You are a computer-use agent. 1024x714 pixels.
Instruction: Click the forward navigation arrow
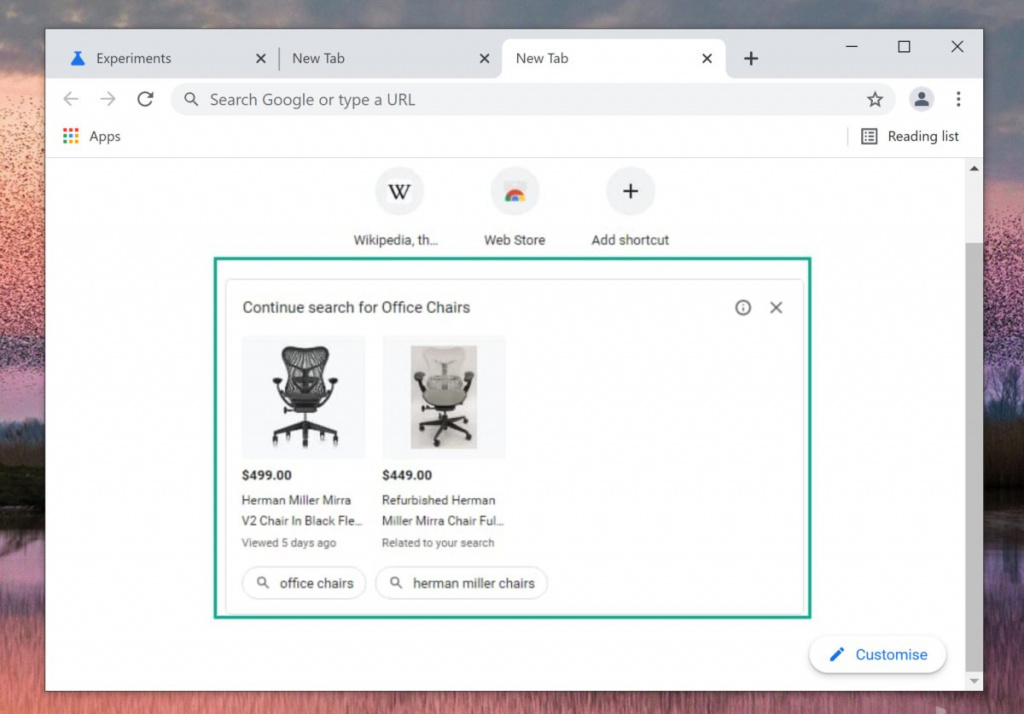[x=108, y=99]
